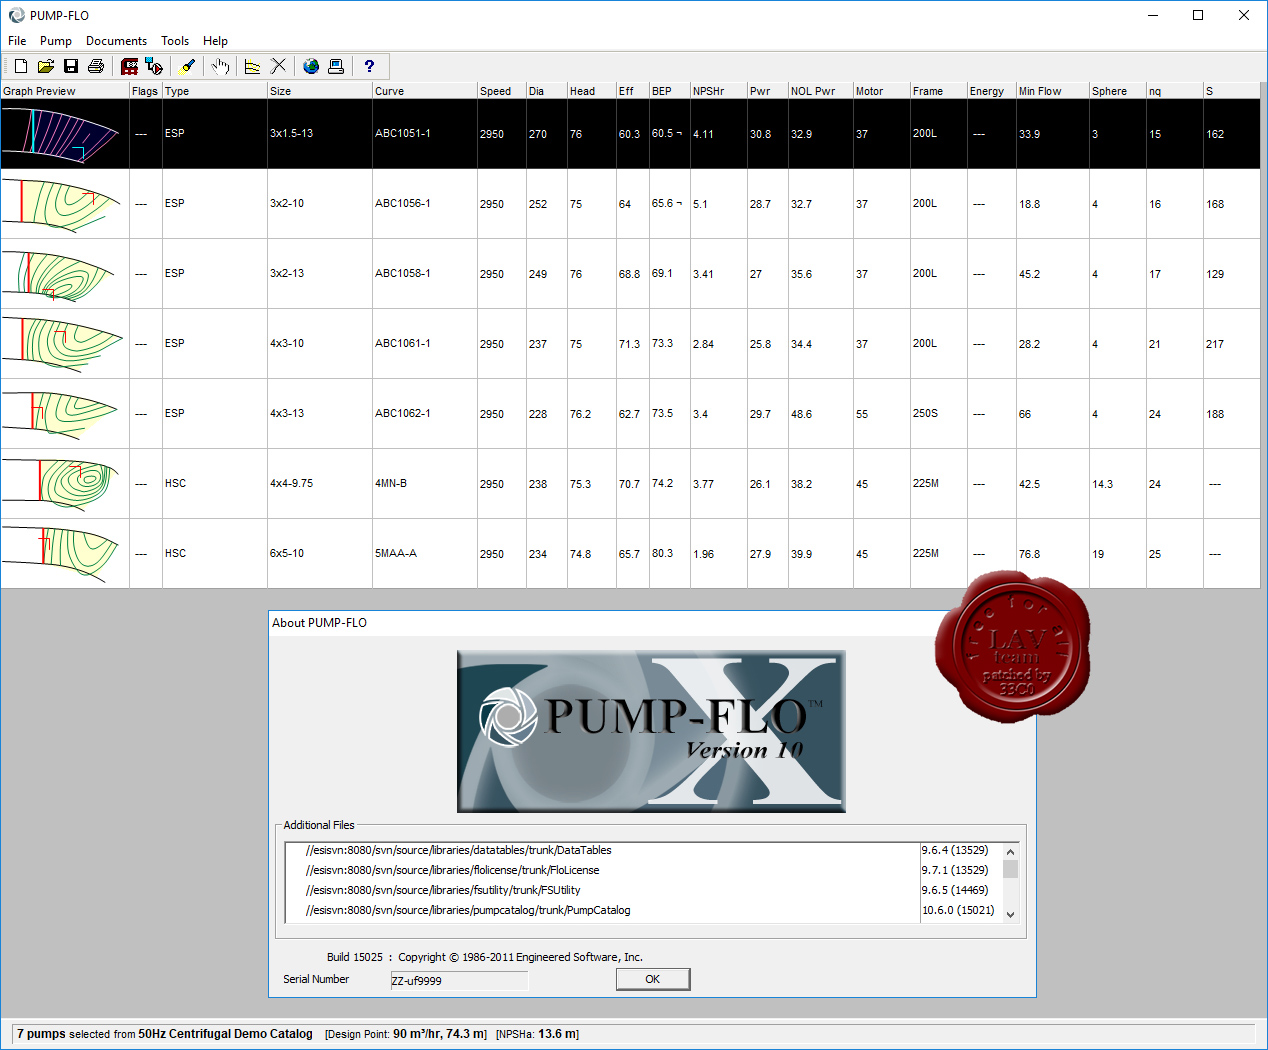Open the Tools menu
Viewport: 1268px width, 1050px height.
tap(175, 41)
